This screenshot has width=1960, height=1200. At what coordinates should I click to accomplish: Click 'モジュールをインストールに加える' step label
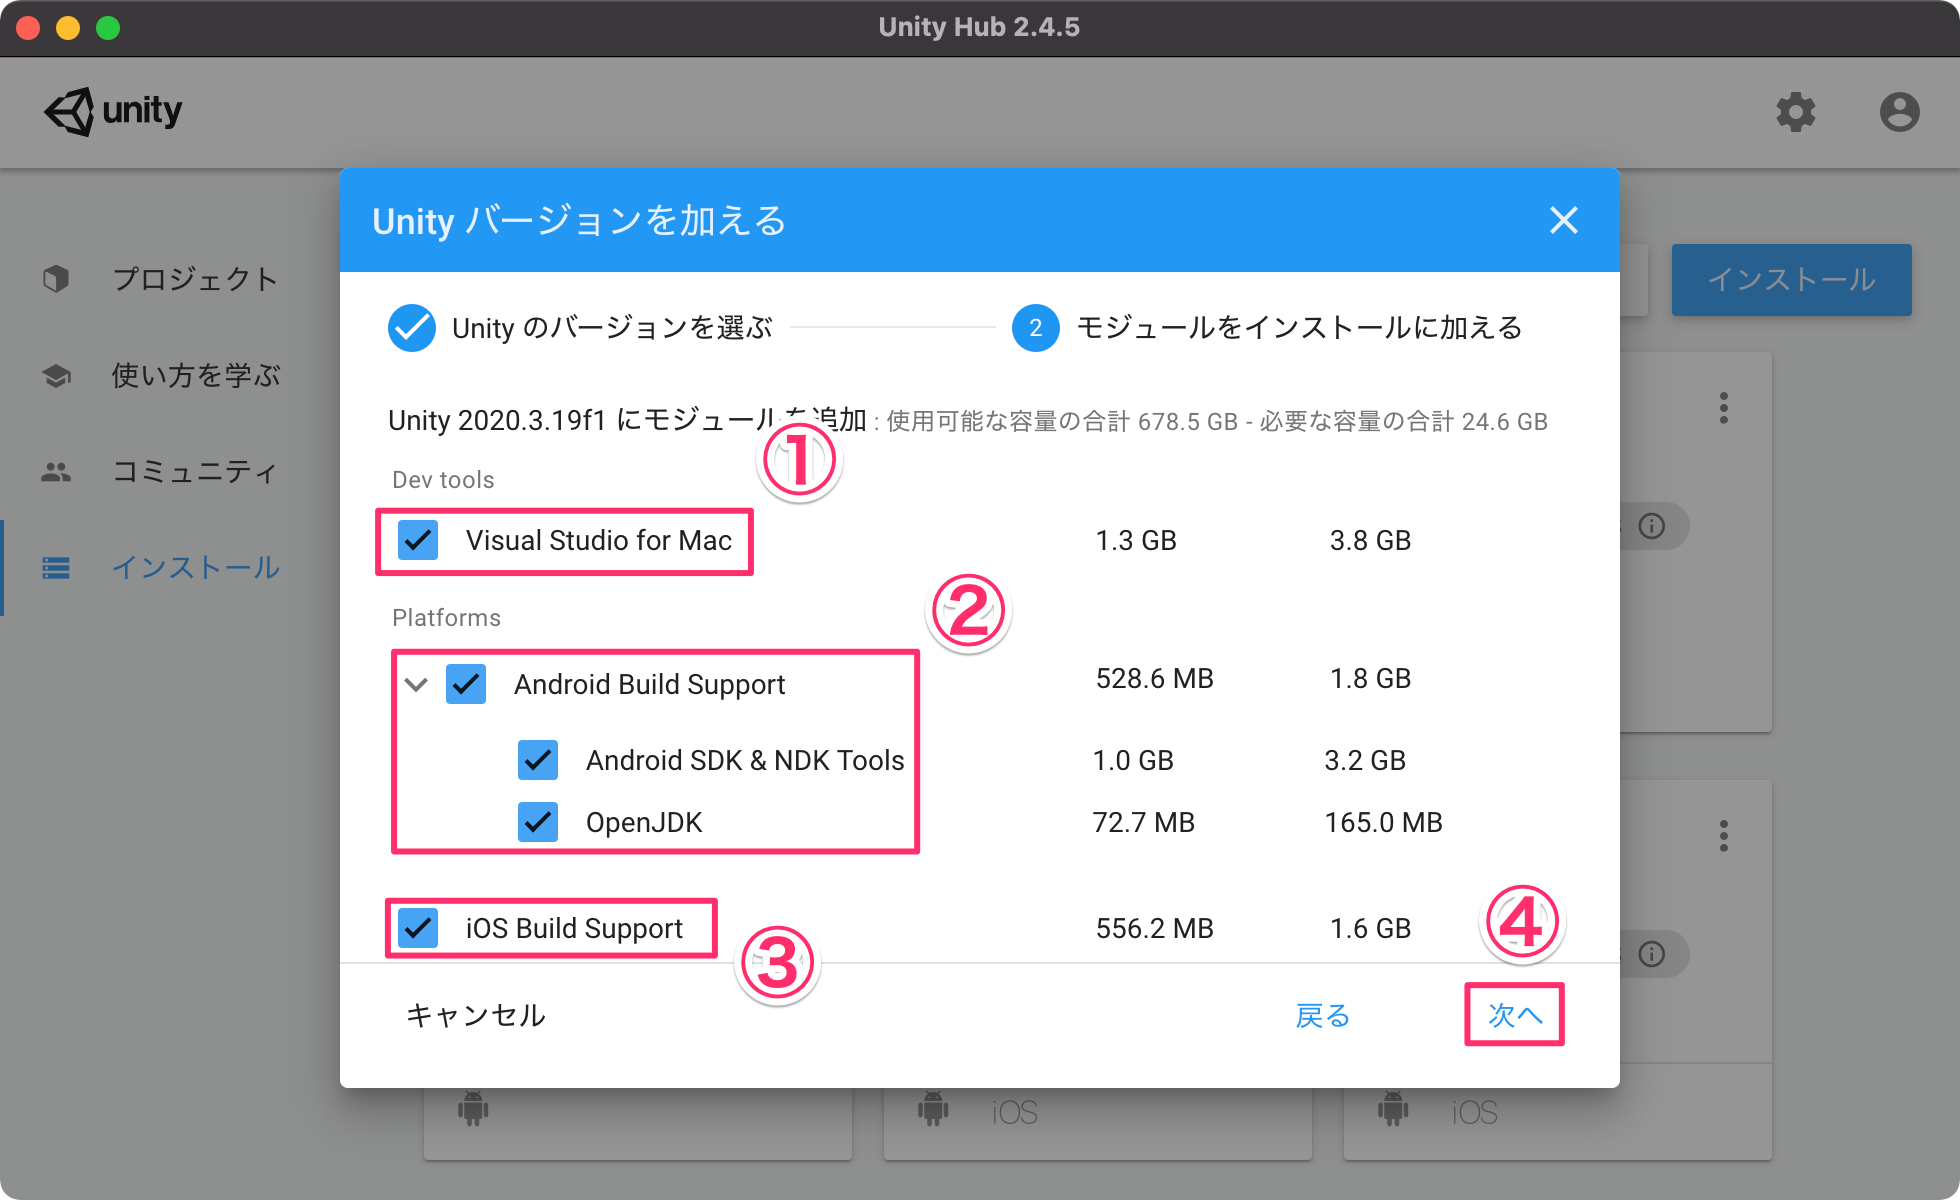(x=1299, y=327)
